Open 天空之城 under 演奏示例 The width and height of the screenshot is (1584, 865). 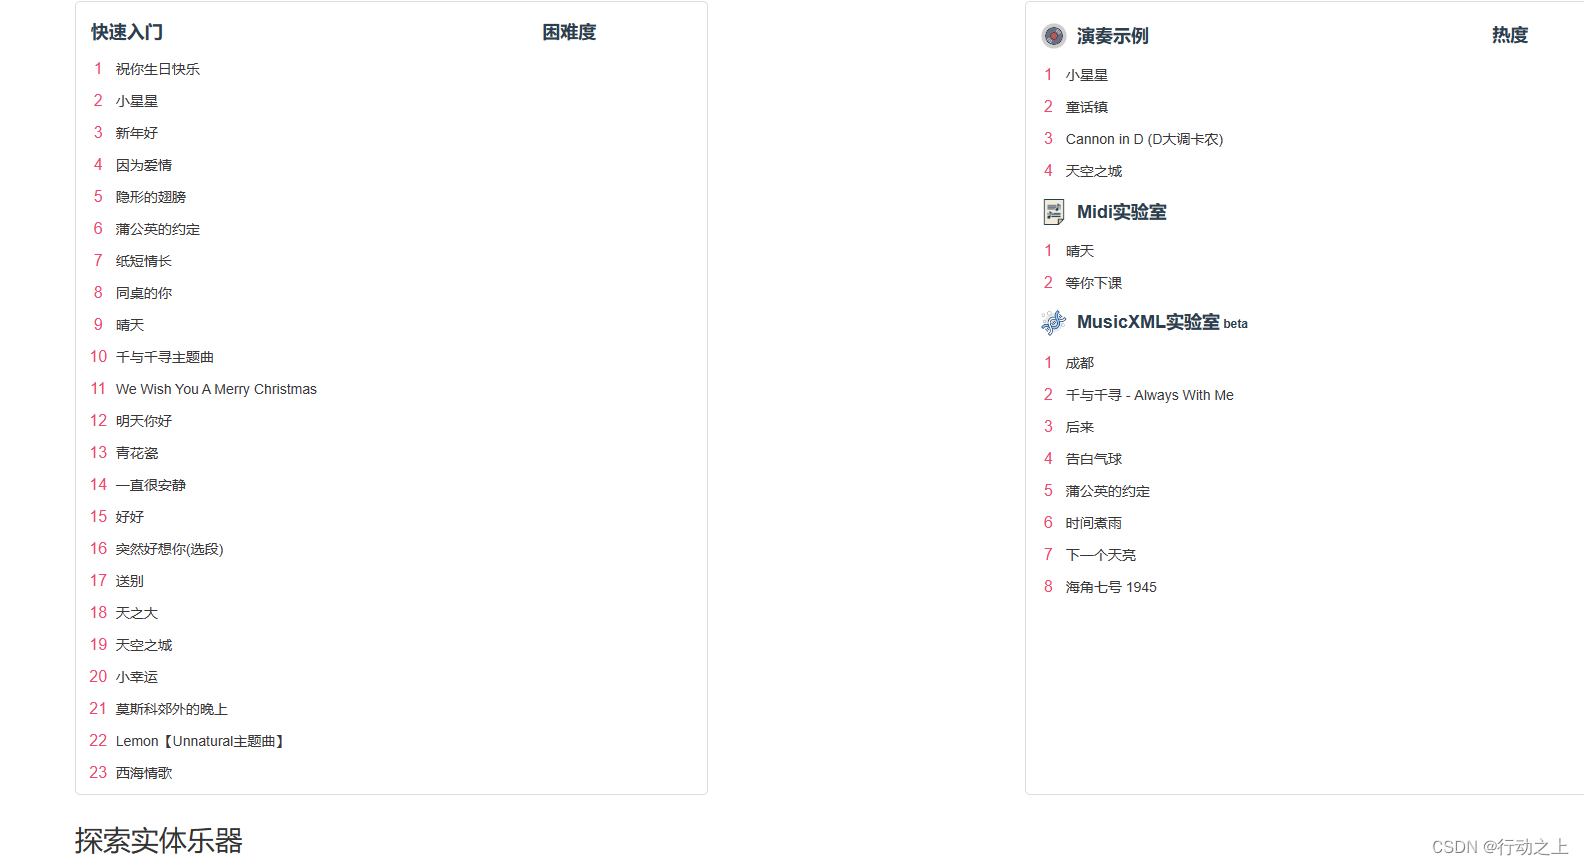pyautogui.click(x=1094, y=171)
